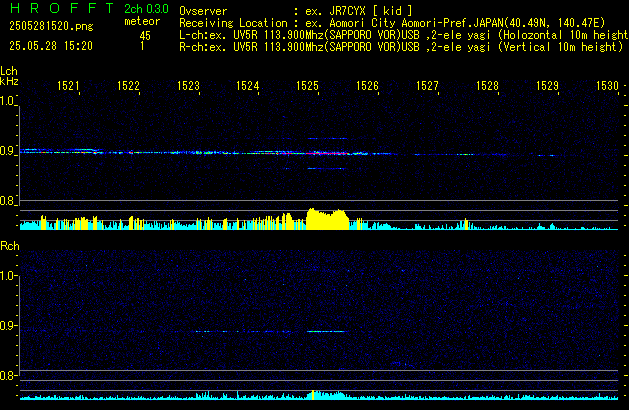
Task: Click the 1524 time axis marker
Action: tap(248, 86)
